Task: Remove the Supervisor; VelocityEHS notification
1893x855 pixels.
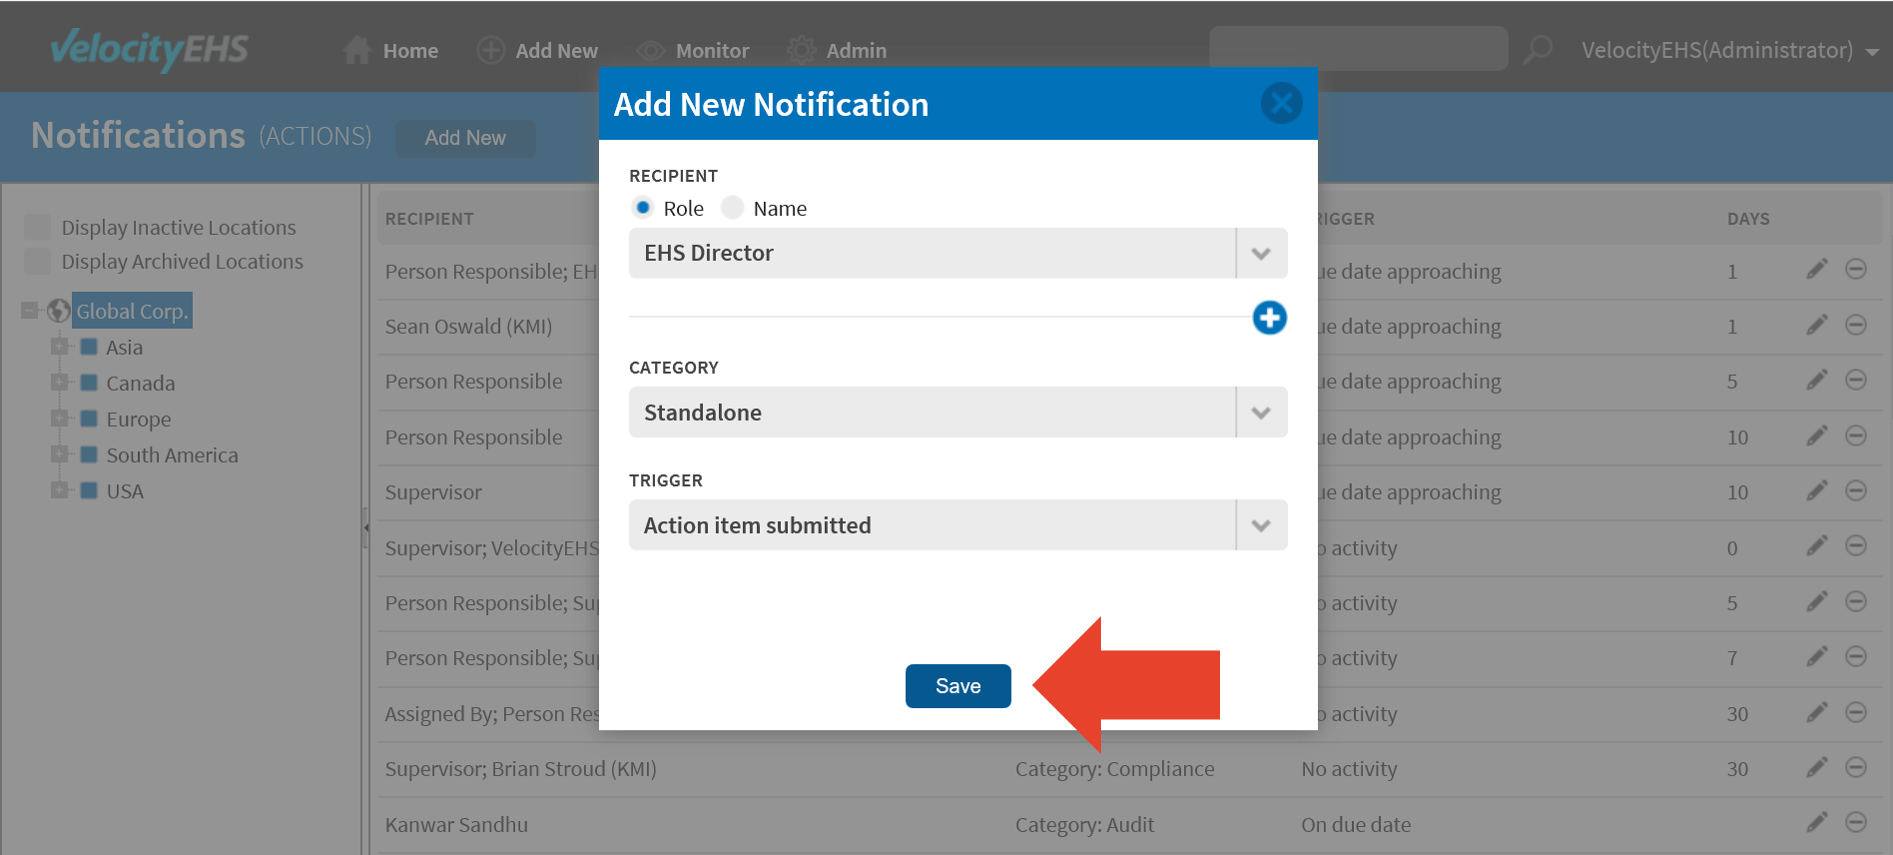Action: (1856, 546)
